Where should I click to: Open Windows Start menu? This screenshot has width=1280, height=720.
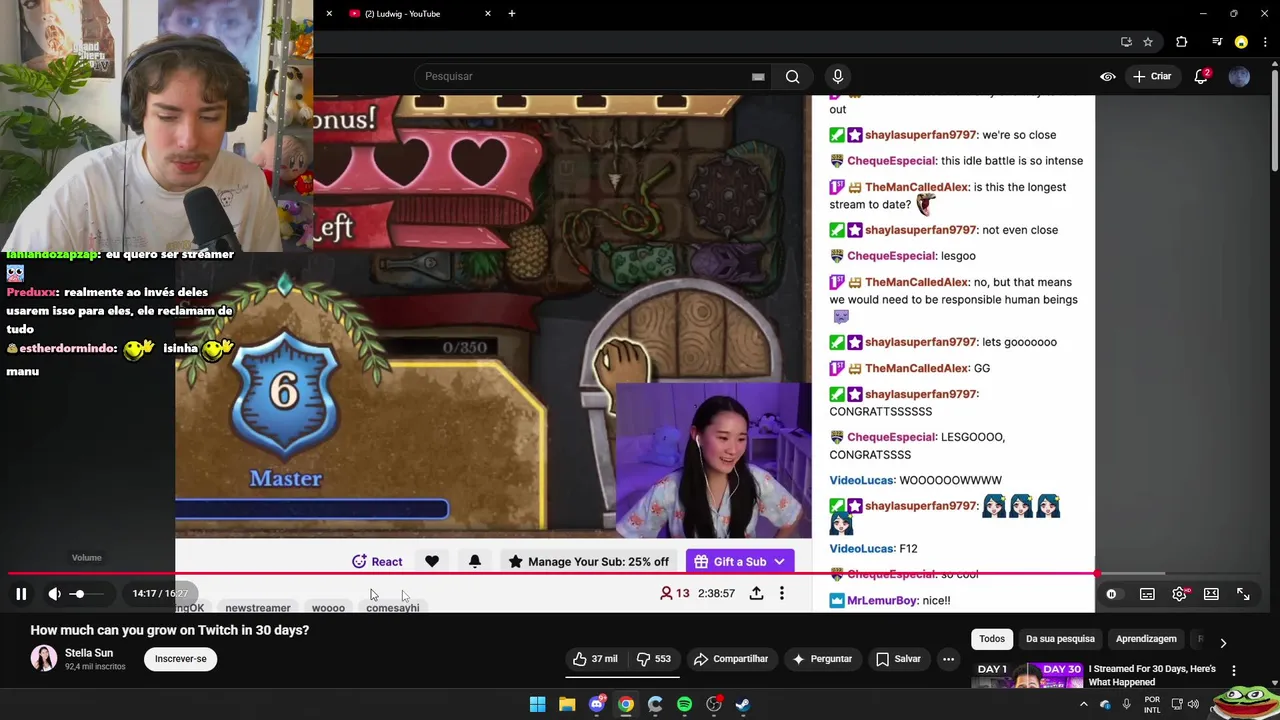tap(538, 705)
